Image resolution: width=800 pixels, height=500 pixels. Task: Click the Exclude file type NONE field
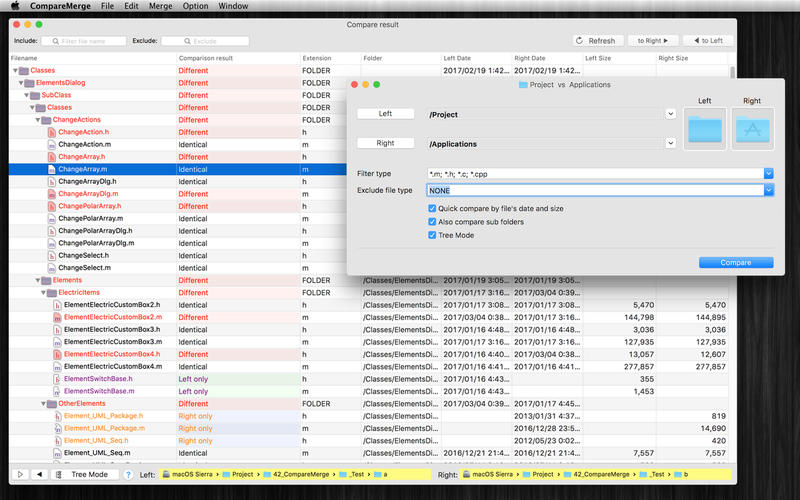coord(595,190)
